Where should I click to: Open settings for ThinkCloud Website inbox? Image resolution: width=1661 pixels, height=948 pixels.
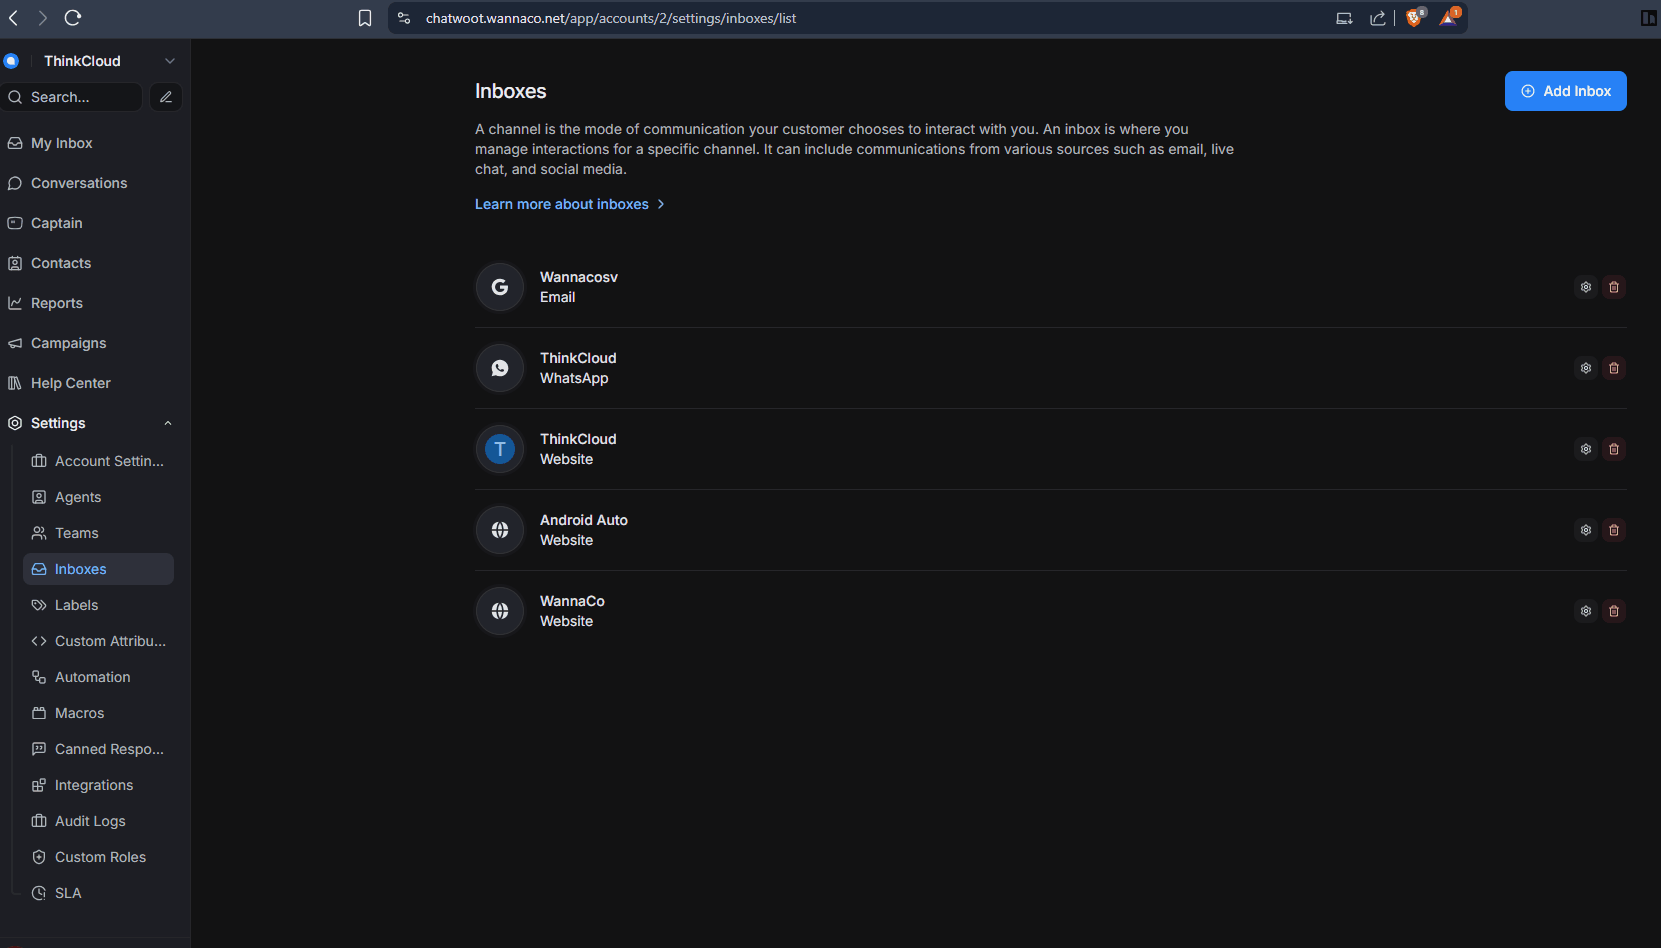tap(1586, 449)
